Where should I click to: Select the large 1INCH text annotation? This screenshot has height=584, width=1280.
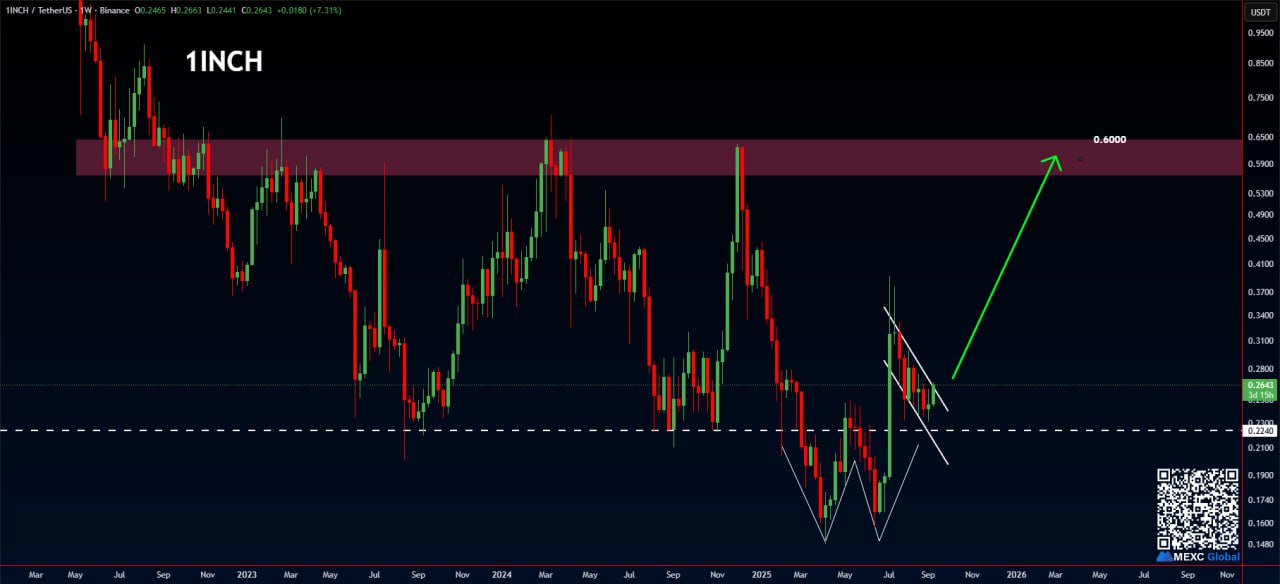[x=224, y=62]
